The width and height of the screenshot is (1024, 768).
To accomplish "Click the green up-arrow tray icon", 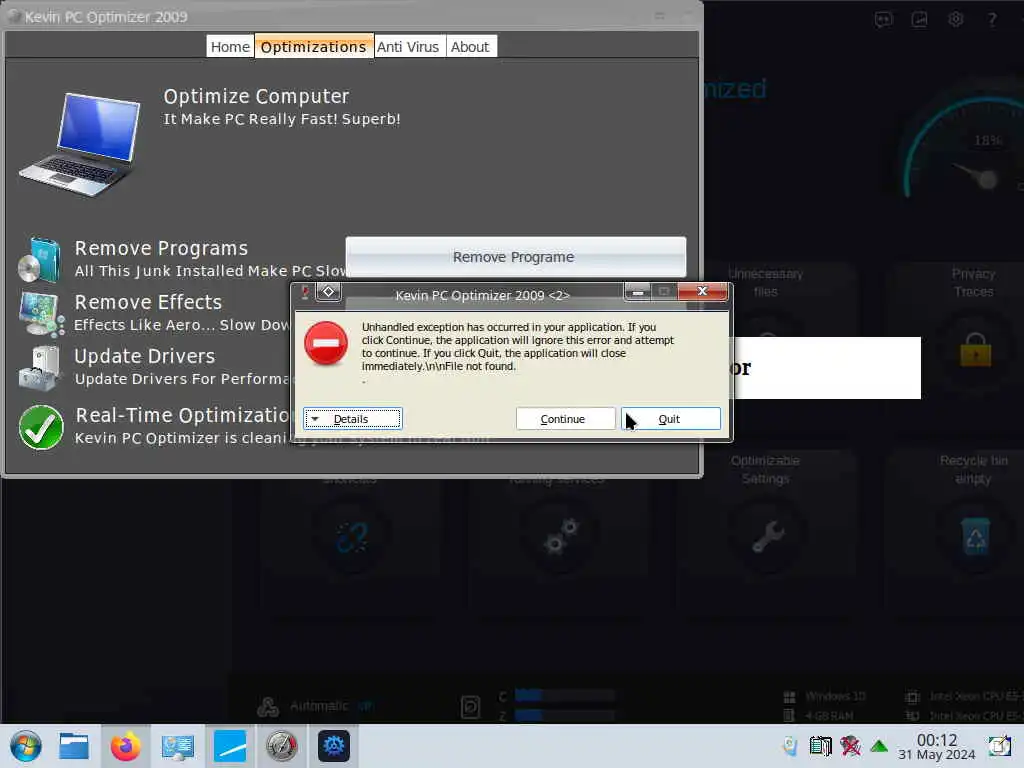I will point(879,746).
